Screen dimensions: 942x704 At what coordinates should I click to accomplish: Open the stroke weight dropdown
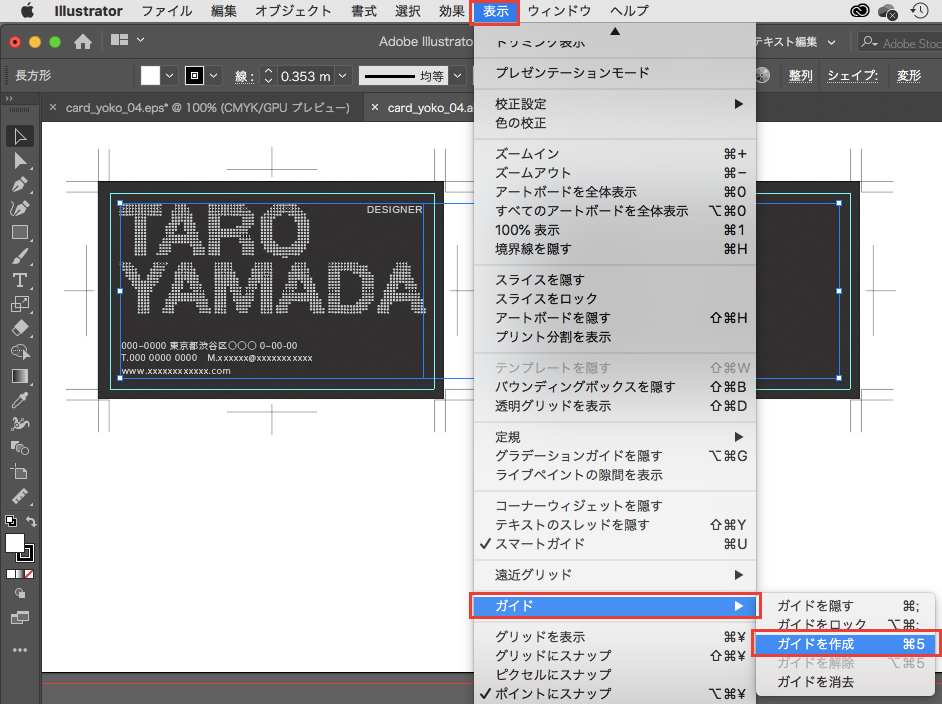[343, 76]
